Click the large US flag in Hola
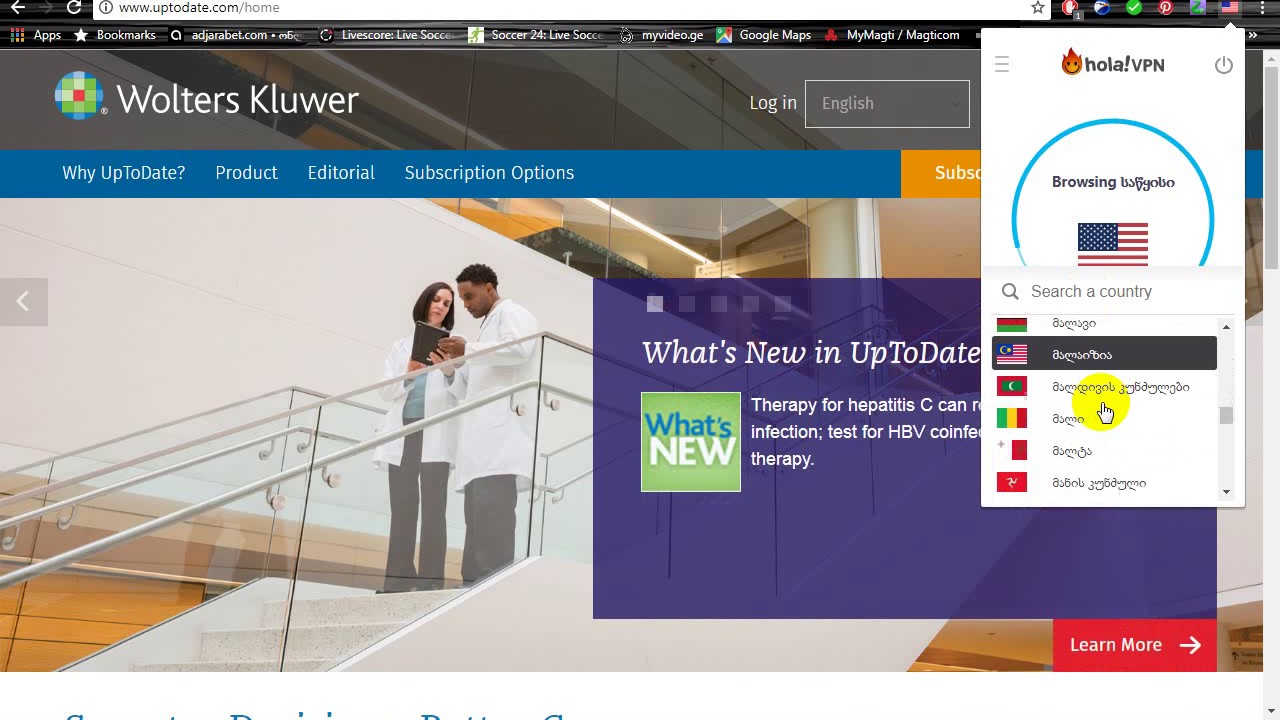 point(1113,244)
